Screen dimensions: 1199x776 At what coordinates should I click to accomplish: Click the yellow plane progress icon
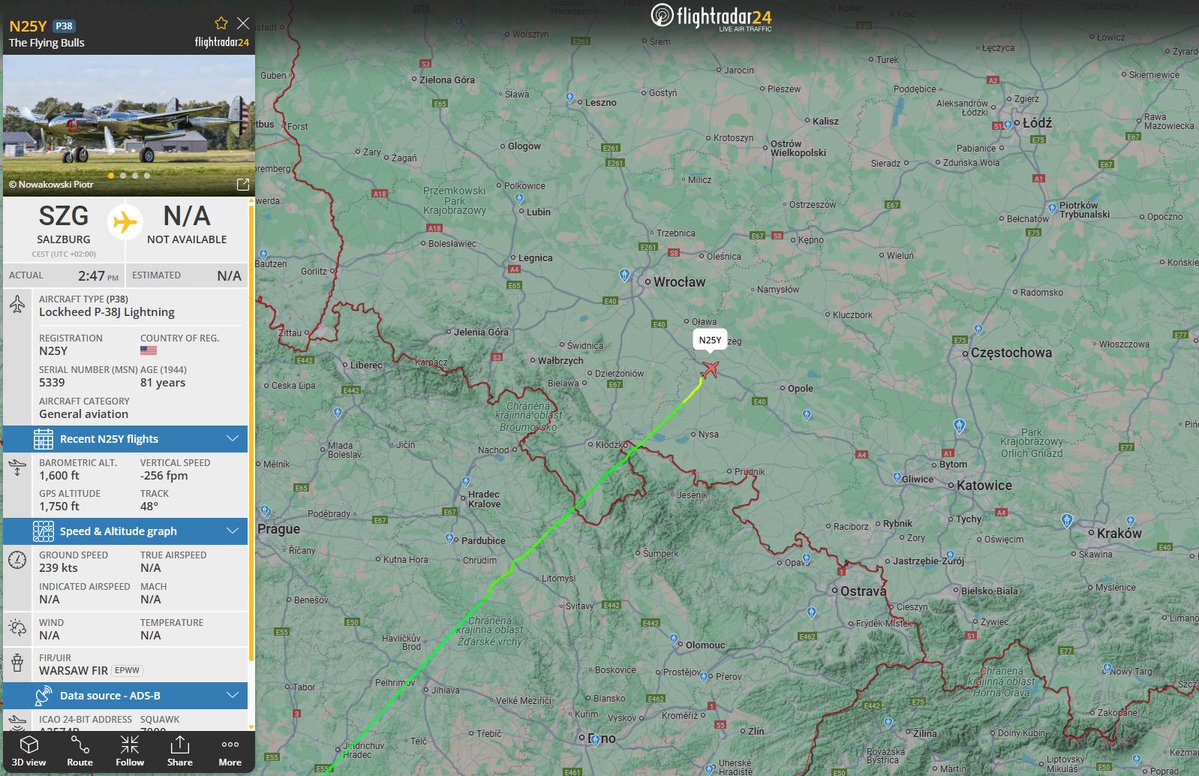click(125, 222)
